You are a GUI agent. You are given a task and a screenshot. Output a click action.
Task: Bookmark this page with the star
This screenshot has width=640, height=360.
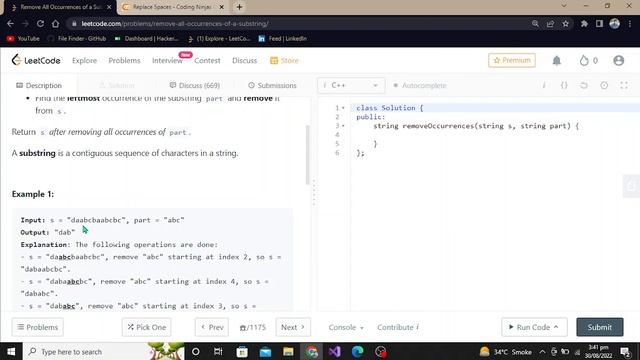[565, 24]
